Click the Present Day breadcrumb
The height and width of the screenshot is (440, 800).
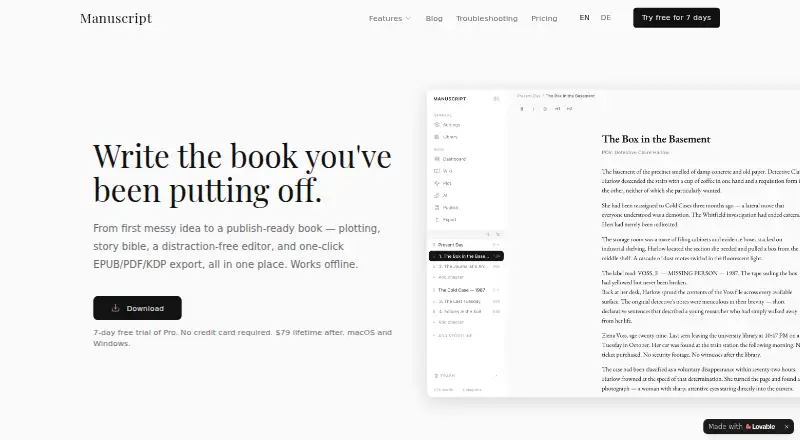tap(528, 96)
